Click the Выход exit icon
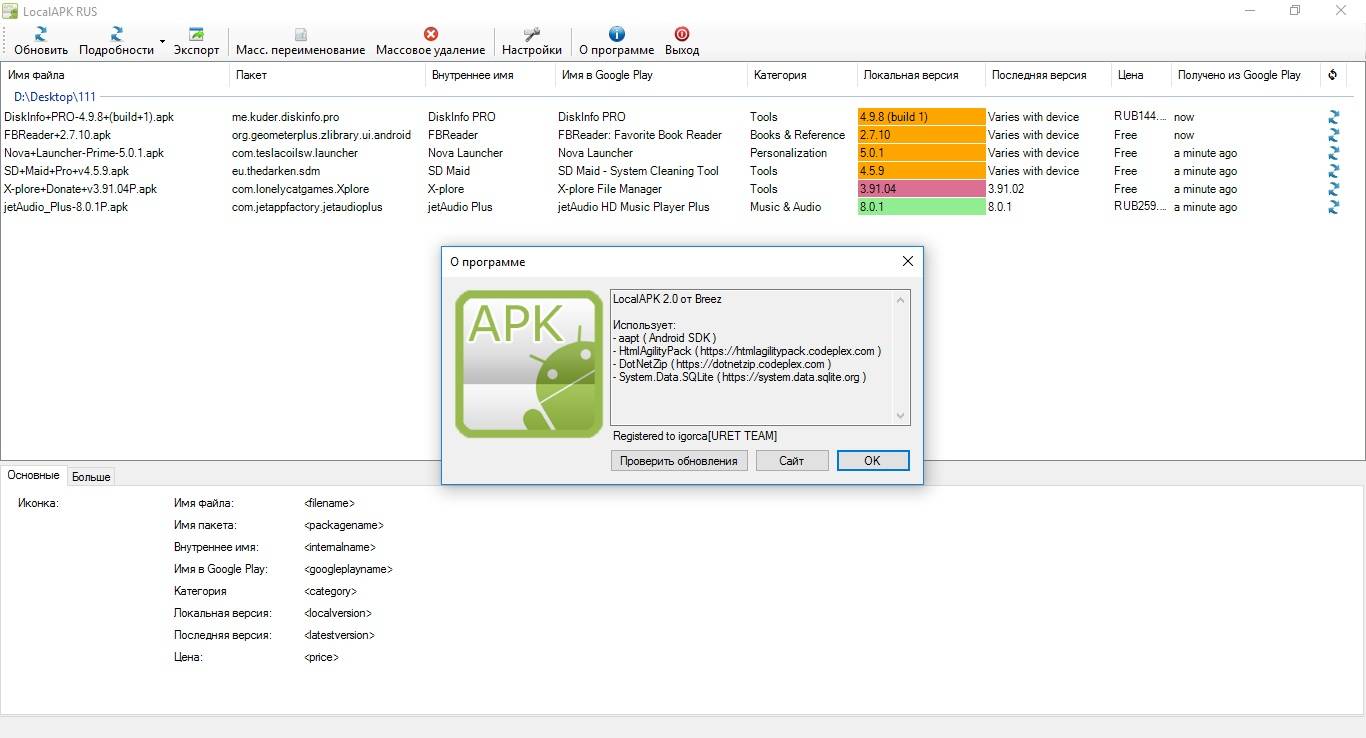 coord(682,34)
